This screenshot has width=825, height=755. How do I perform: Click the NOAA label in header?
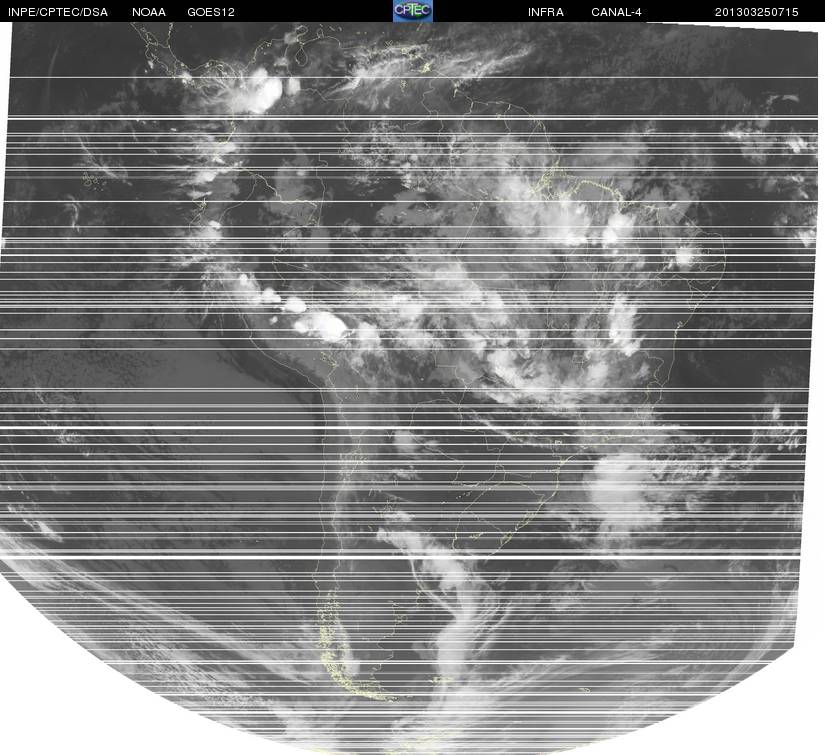pos(149,12)
